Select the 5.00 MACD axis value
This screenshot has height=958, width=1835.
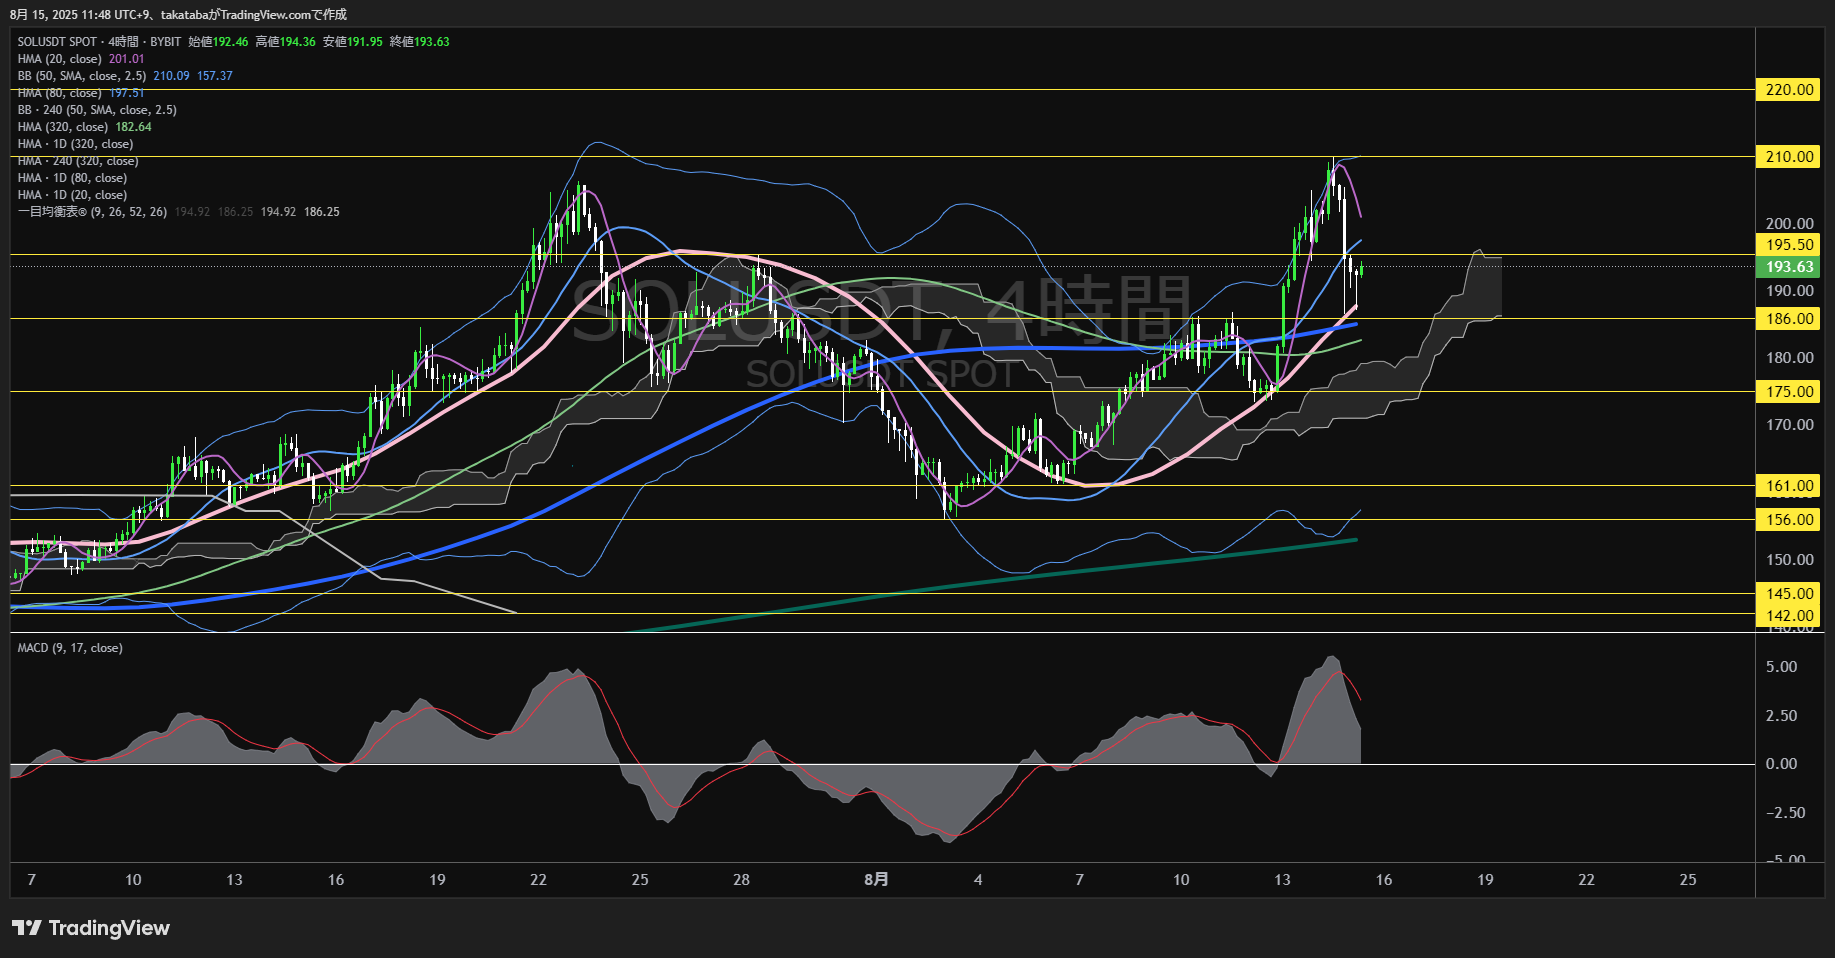[1781, 666]
